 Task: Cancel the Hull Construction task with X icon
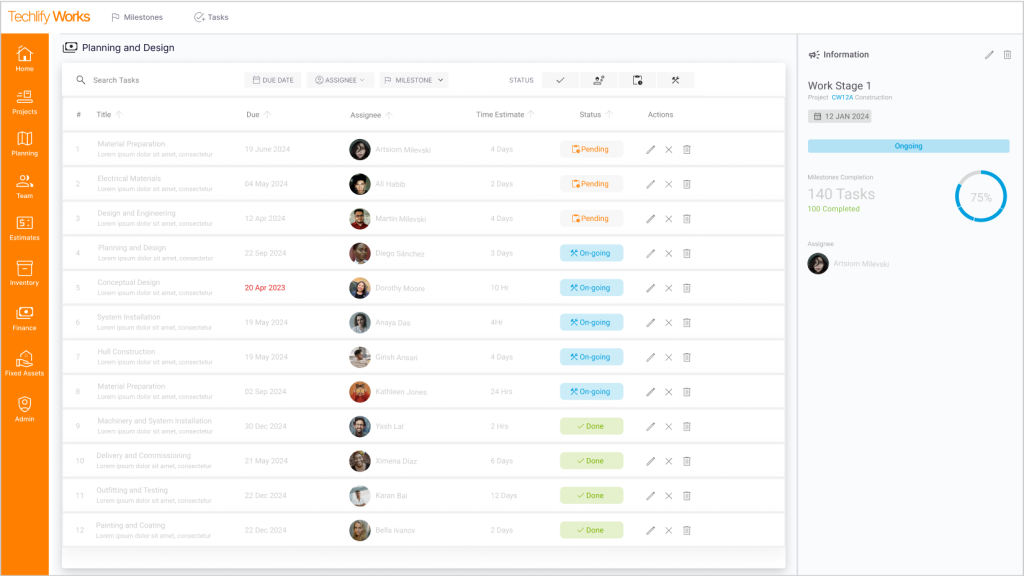[669, 357]
